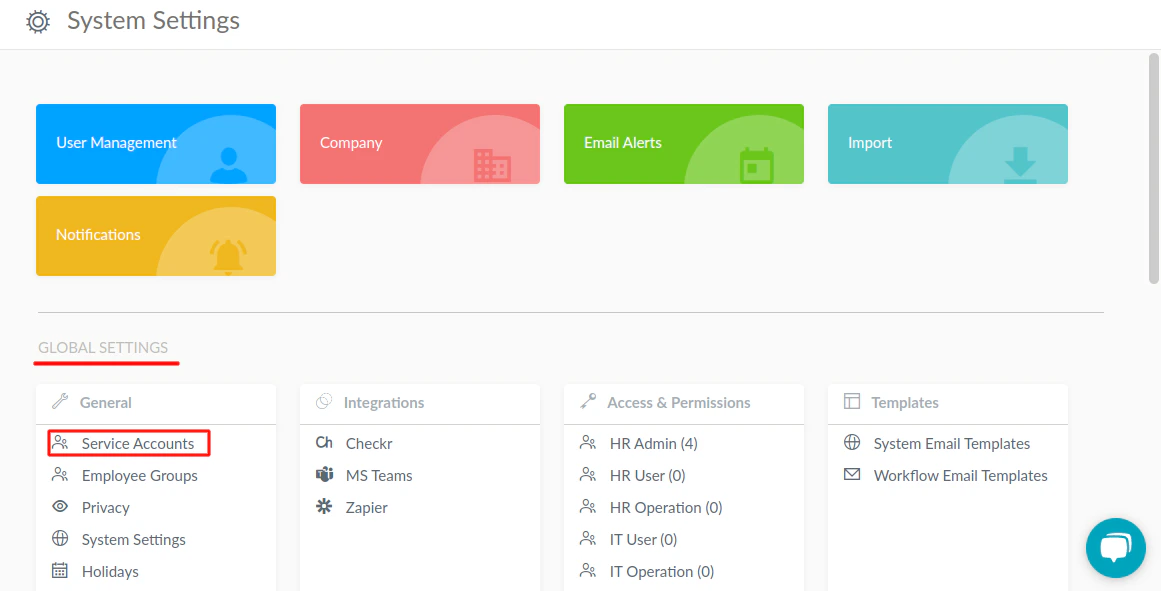Open User Management
The image size is (1161, 591).
point(155,143)
